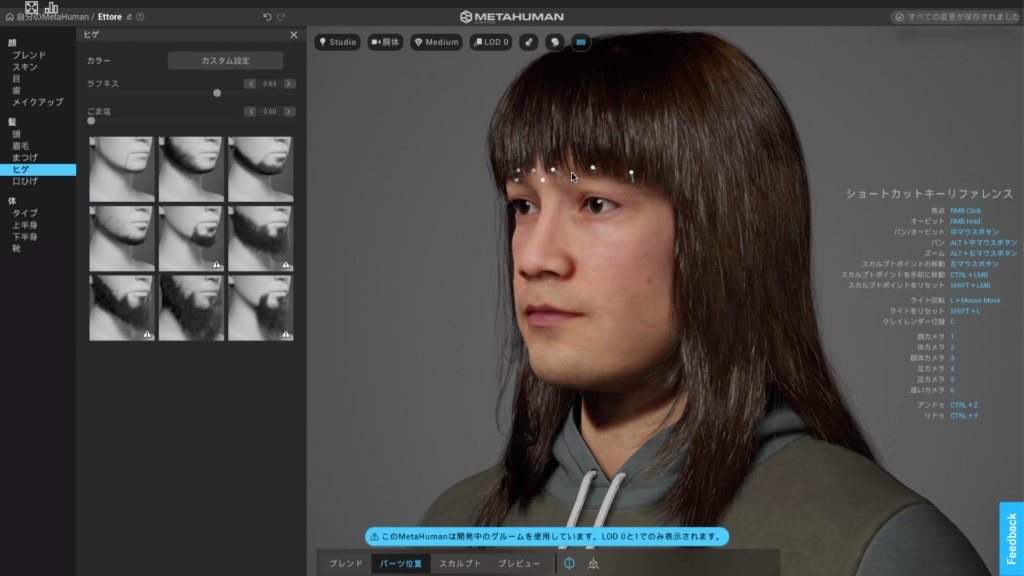This screenshot has width=1024, height=576.
Task: Open 上半身 upper body settings
Action: (x=25, y=225)
